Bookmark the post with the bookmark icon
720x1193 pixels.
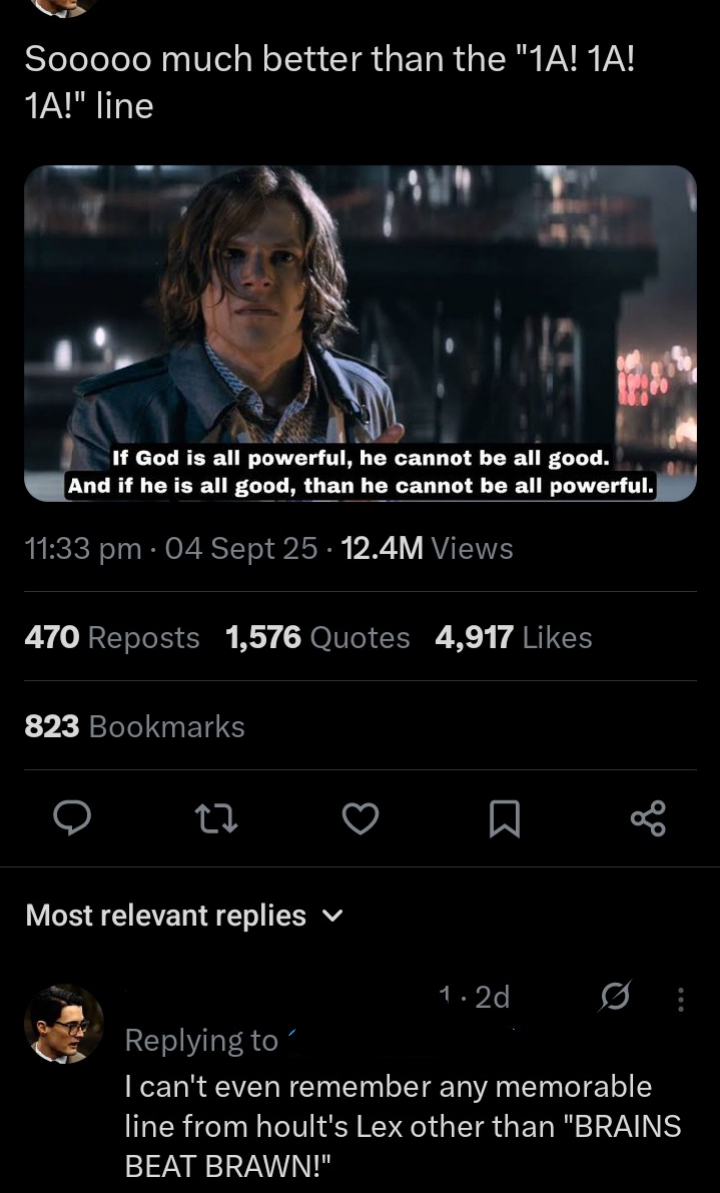click(504, 819)
